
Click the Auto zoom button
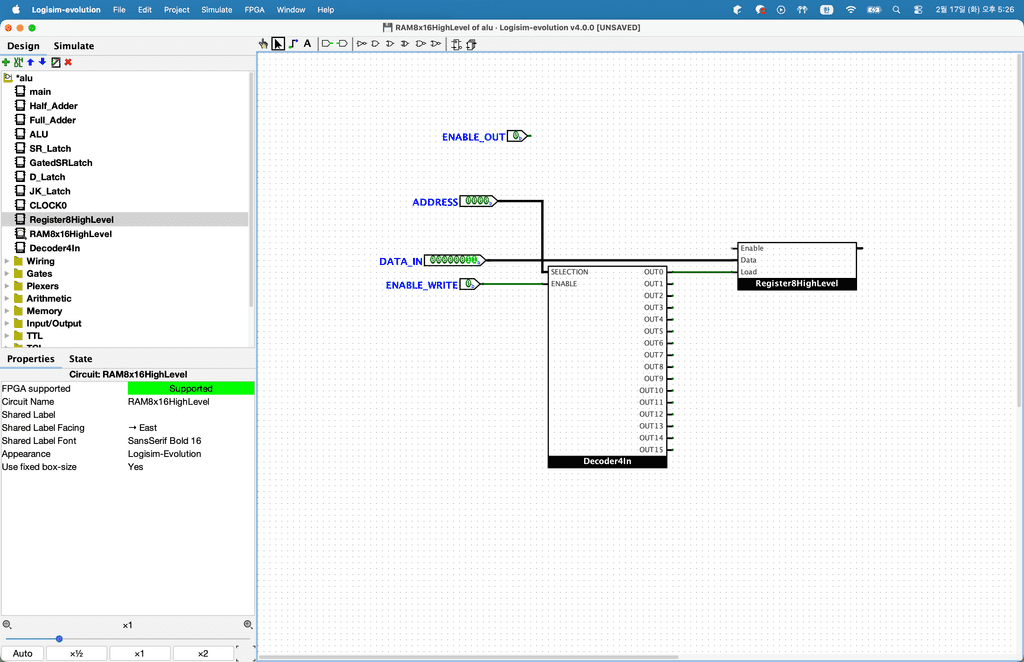[22, 653]
